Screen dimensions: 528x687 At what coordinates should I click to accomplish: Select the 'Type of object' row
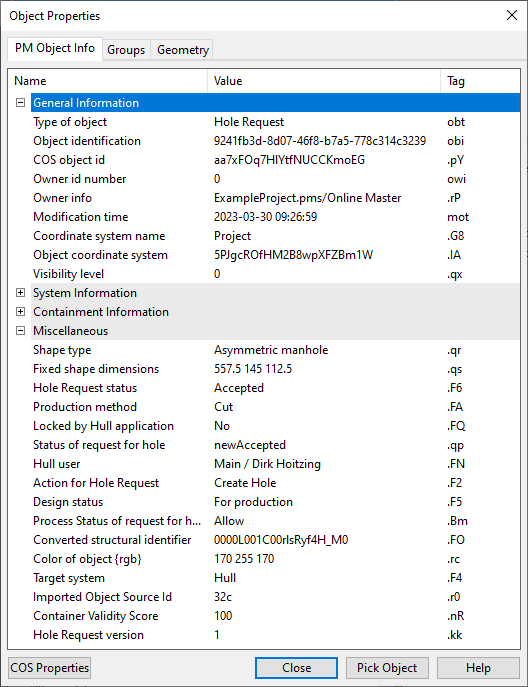[x=275, y=122]
